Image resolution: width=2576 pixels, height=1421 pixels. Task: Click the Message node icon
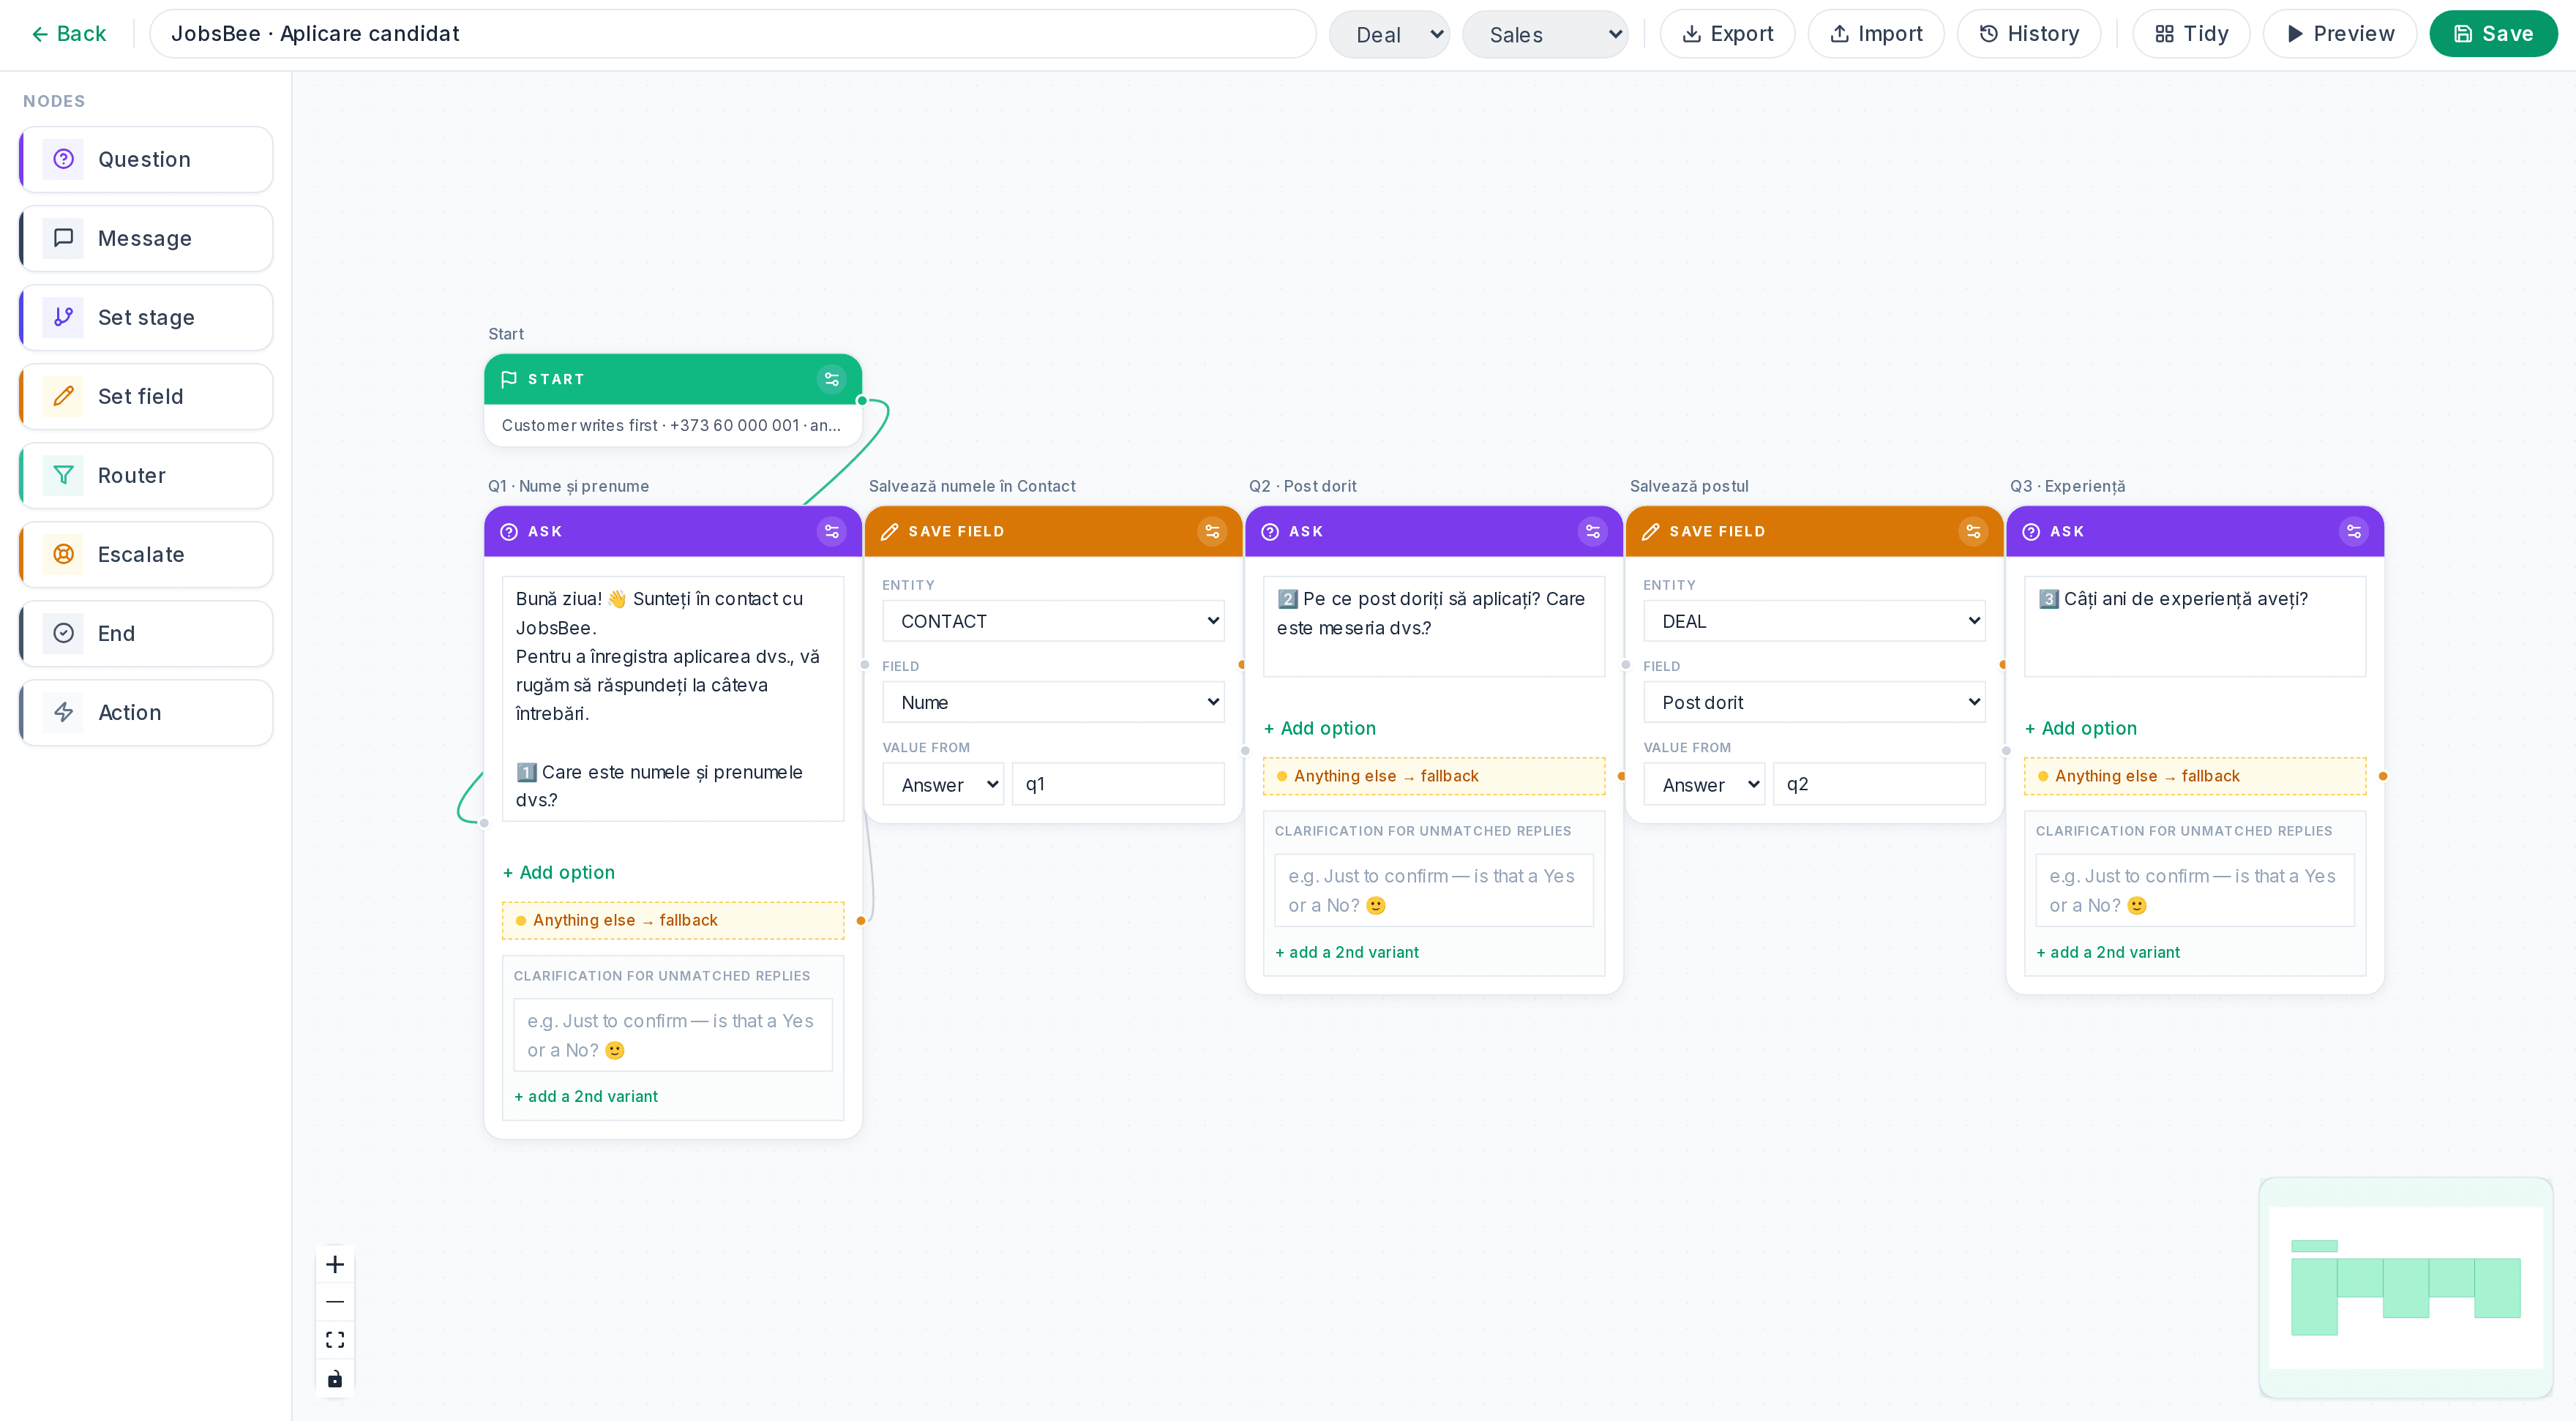63,238
